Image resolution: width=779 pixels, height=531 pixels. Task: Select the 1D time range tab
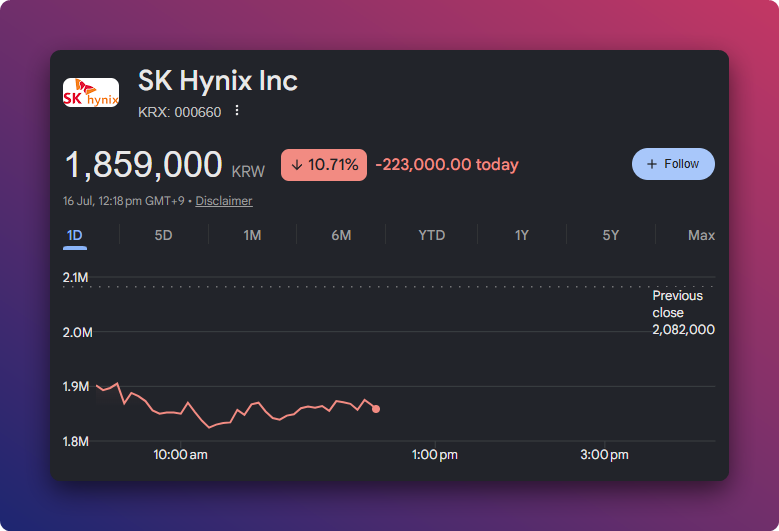click(x=75, y=235)
